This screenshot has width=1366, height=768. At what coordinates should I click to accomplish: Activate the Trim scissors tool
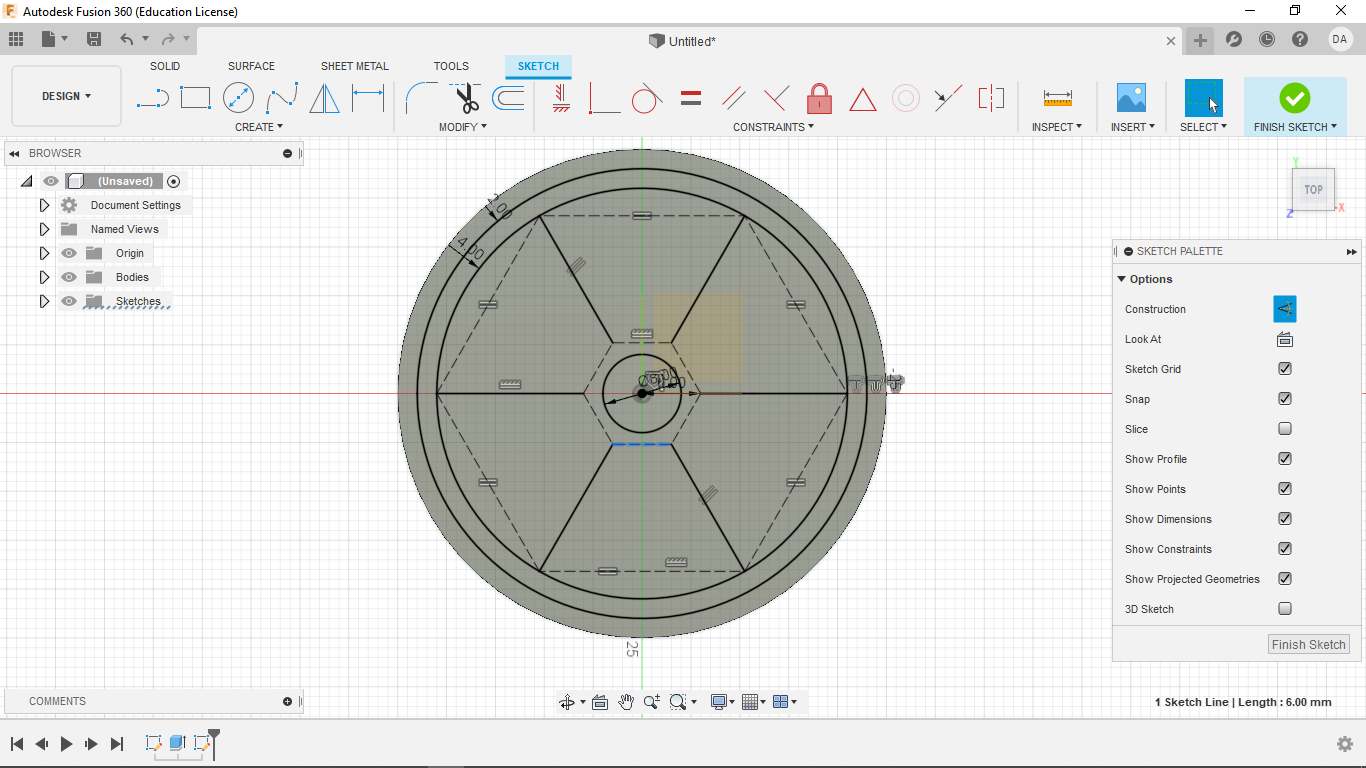click(465, 98)
